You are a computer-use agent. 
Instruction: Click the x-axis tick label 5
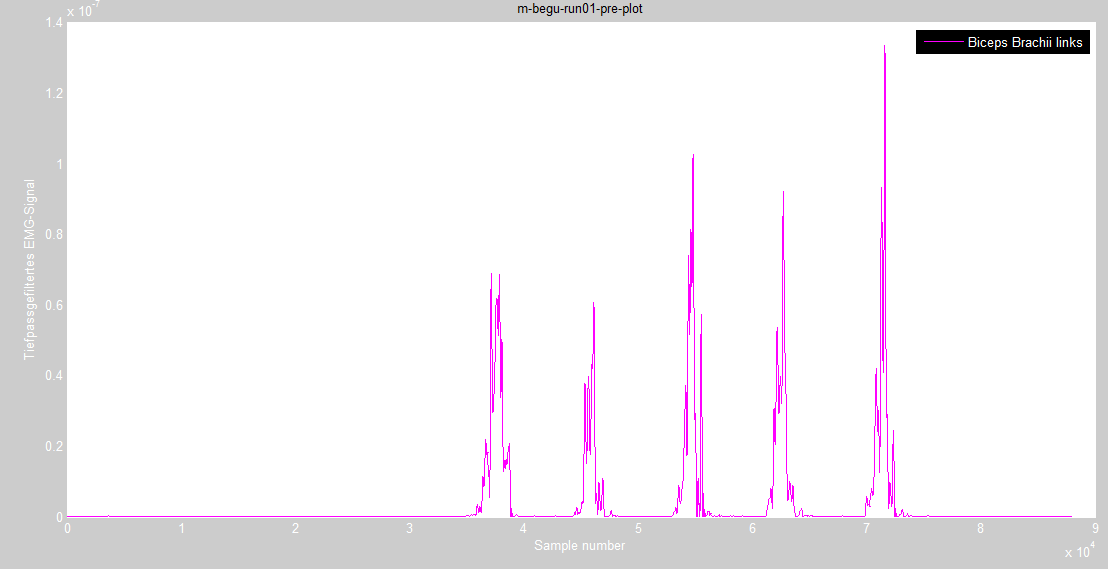[x=638, y=529]
